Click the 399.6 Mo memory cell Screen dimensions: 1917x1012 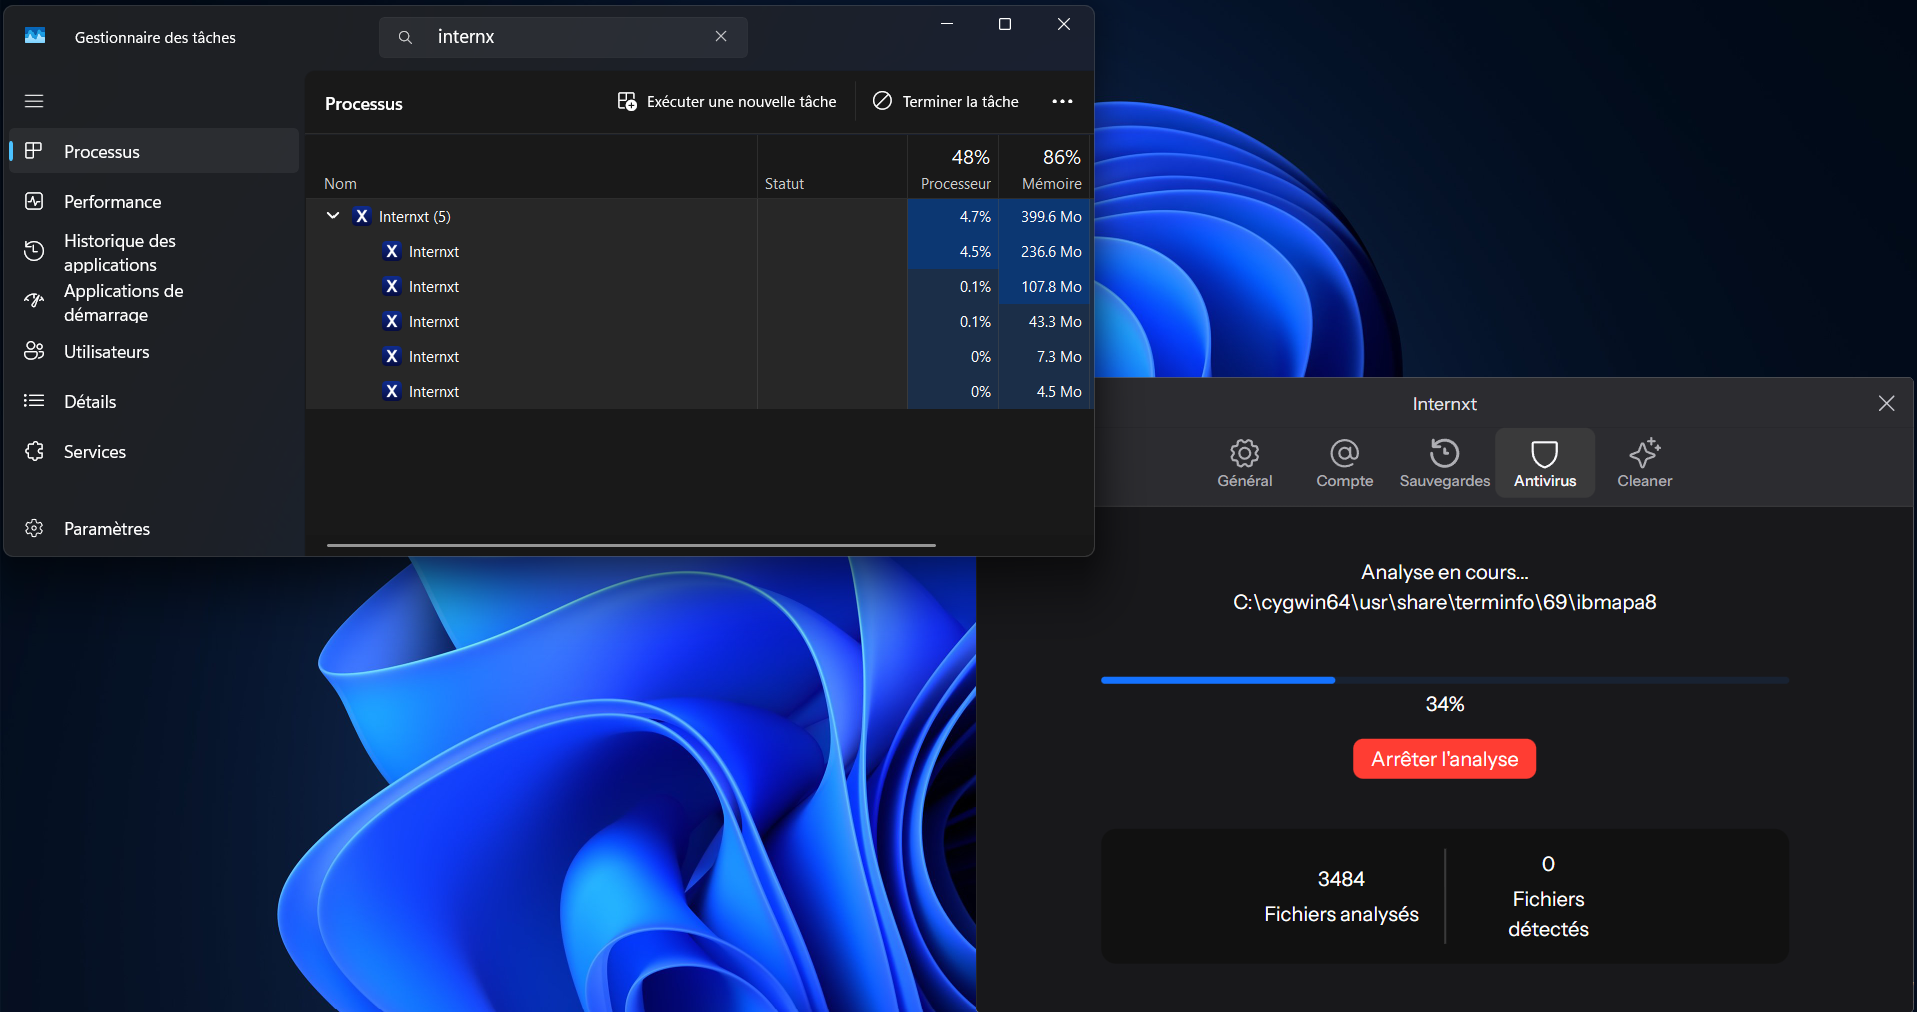pyautogui.click(x=1044, y=216)
